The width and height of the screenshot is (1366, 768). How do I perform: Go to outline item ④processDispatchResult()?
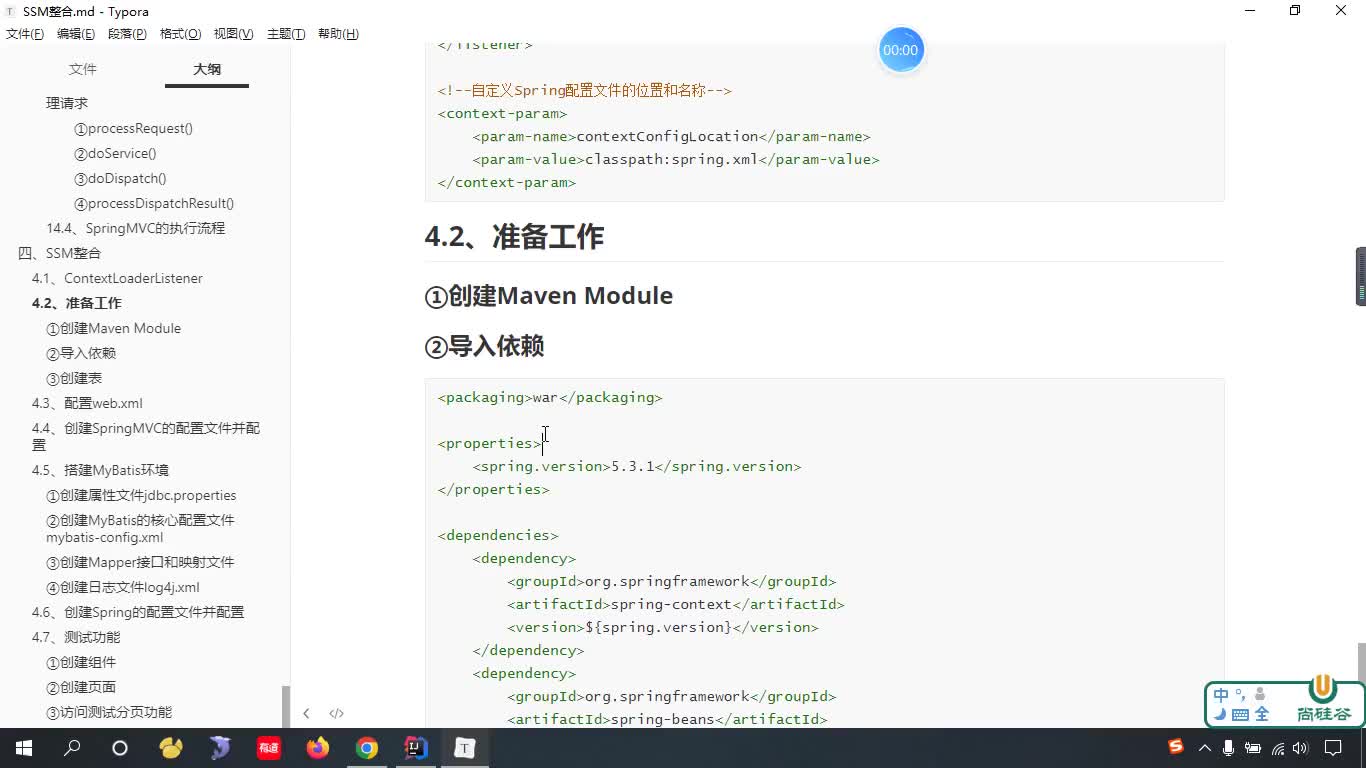point(154,203)
